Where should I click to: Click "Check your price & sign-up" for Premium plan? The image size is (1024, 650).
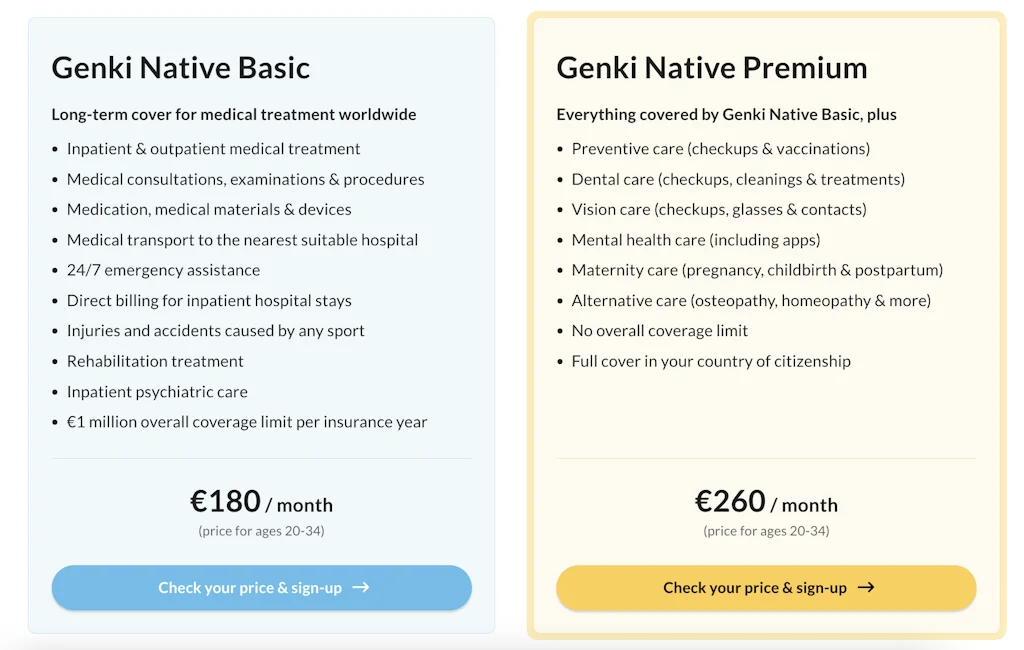point(766,588)
